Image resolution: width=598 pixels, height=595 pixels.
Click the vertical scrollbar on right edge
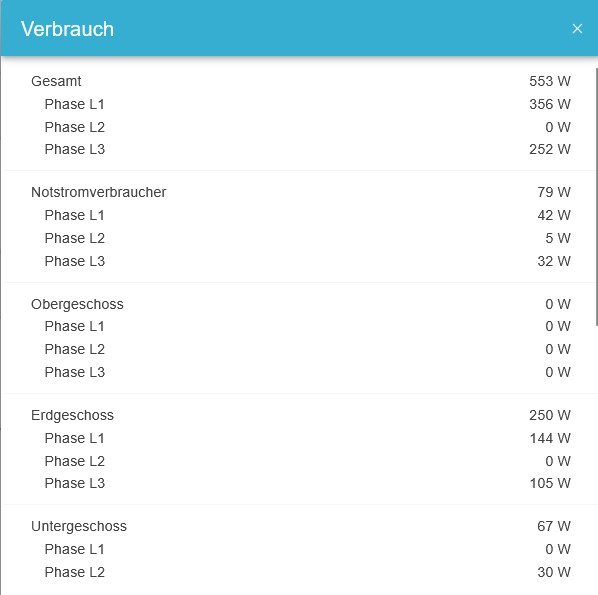[596, 197]
